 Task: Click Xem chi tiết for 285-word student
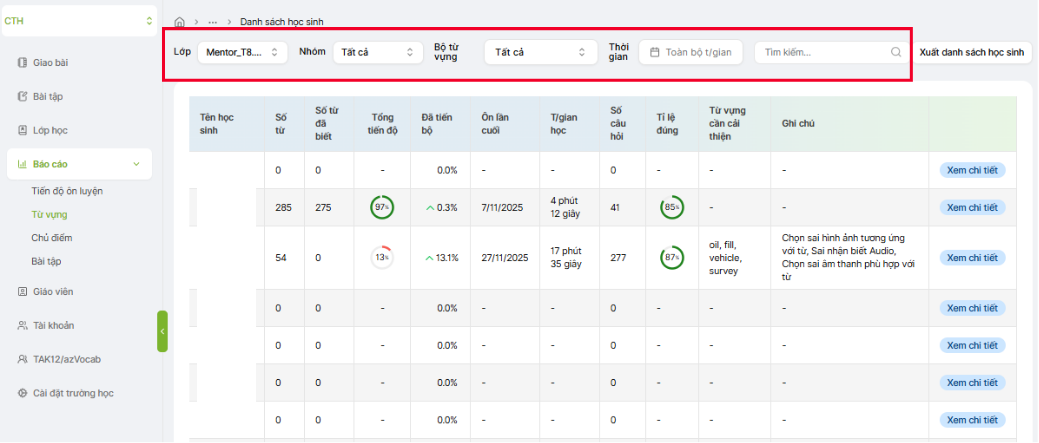point(972,207)
